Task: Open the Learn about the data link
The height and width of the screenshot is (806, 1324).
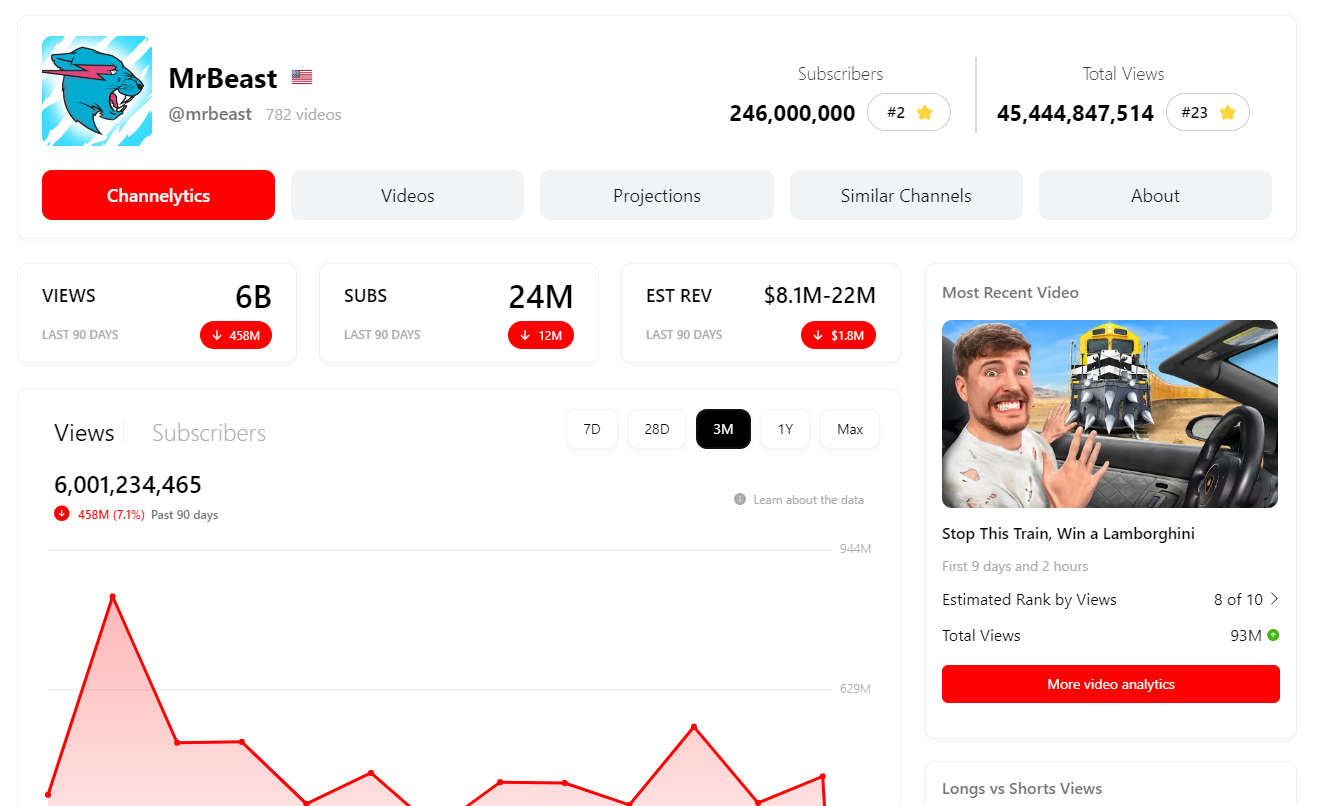Action: (810, 499)
